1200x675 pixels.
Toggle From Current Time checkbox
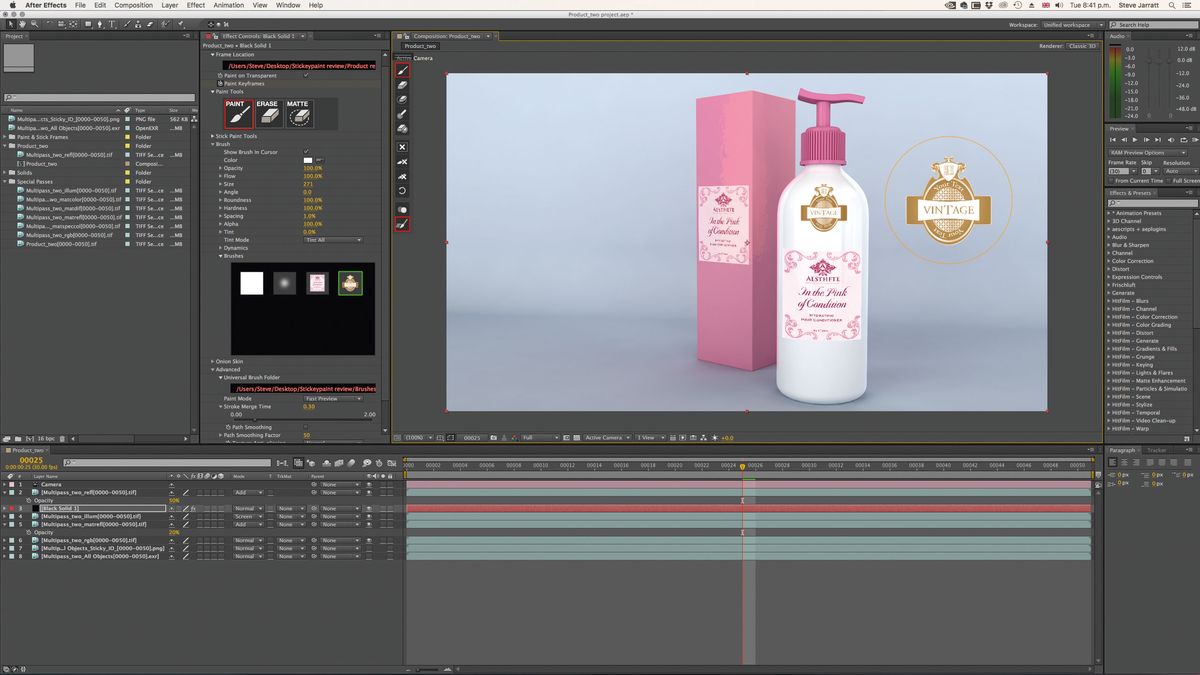point(1112,181)
